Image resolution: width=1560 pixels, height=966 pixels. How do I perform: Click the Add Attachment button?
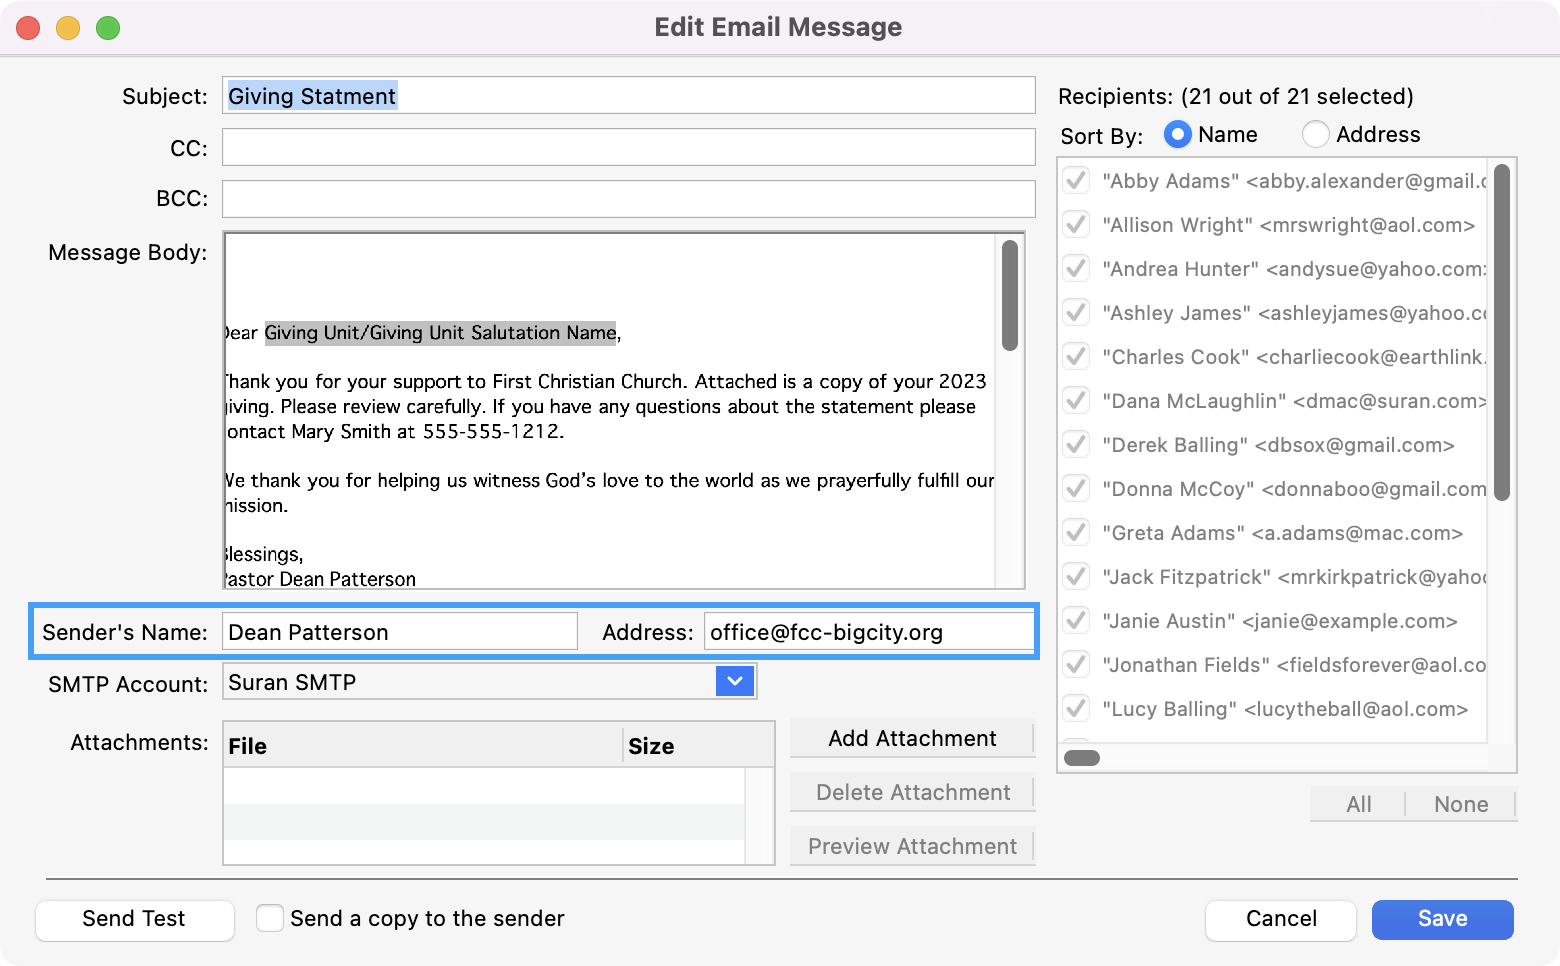click(x=912, y=738)
